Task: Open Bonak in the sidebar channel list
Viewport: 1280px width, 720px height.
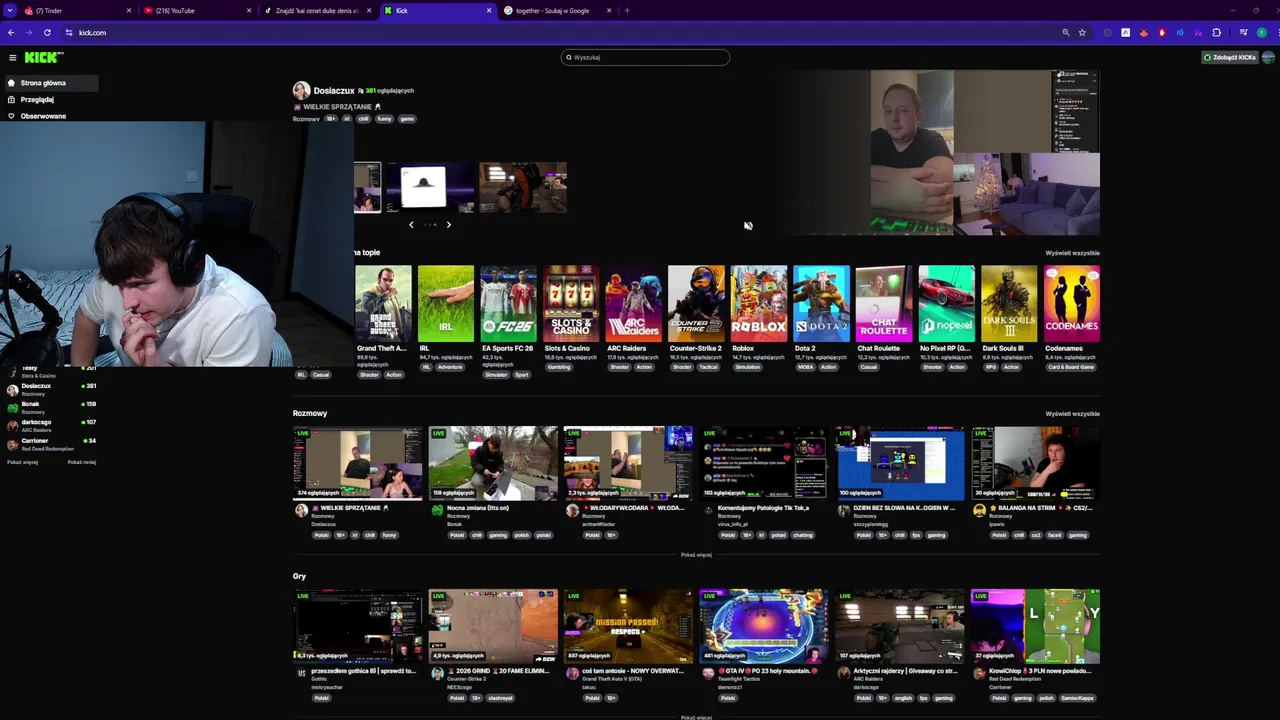Action: click(50, 407)
